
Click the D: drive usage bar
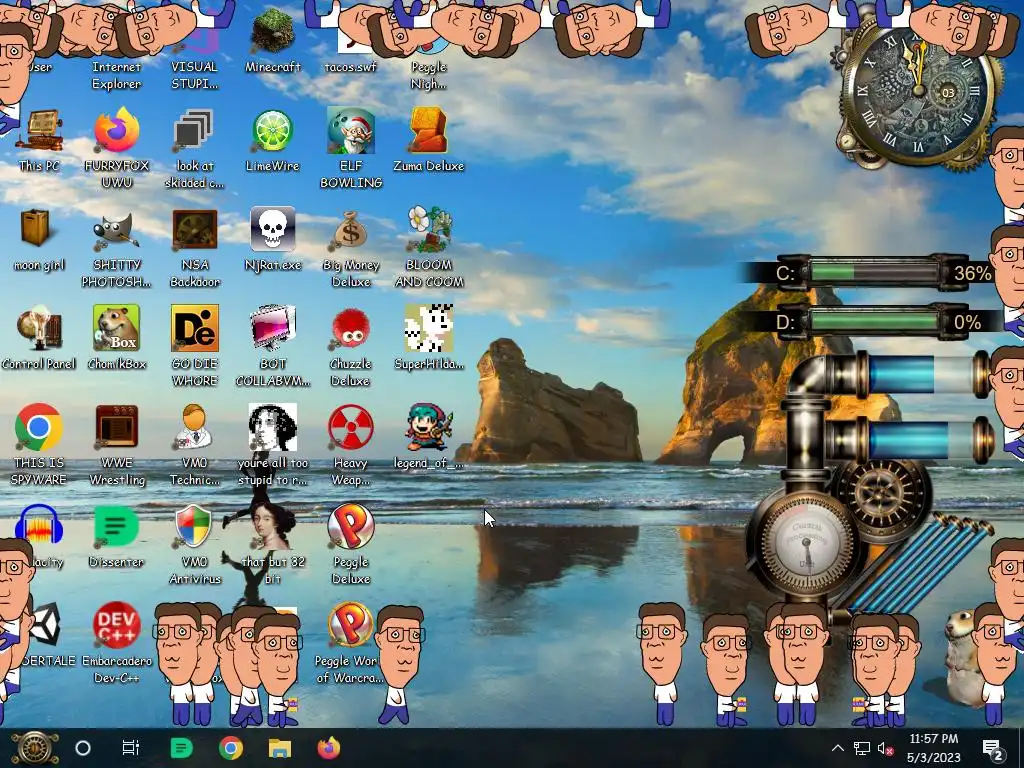pos(874,322)
